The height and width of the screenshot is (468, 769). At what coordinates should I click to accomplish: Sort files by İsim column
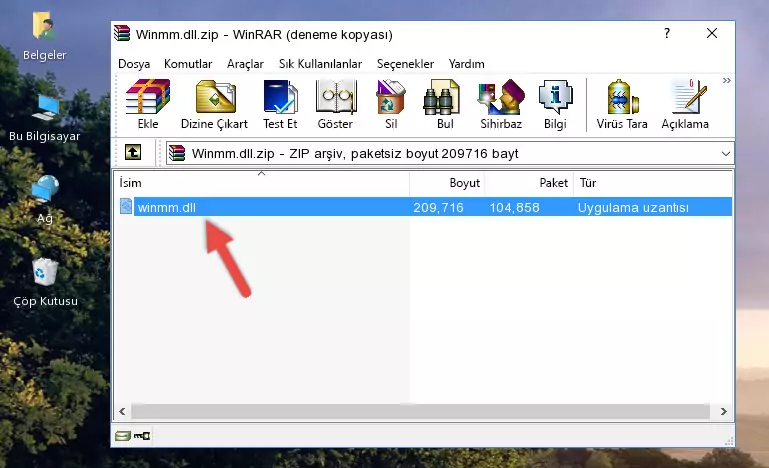(262, 182)
